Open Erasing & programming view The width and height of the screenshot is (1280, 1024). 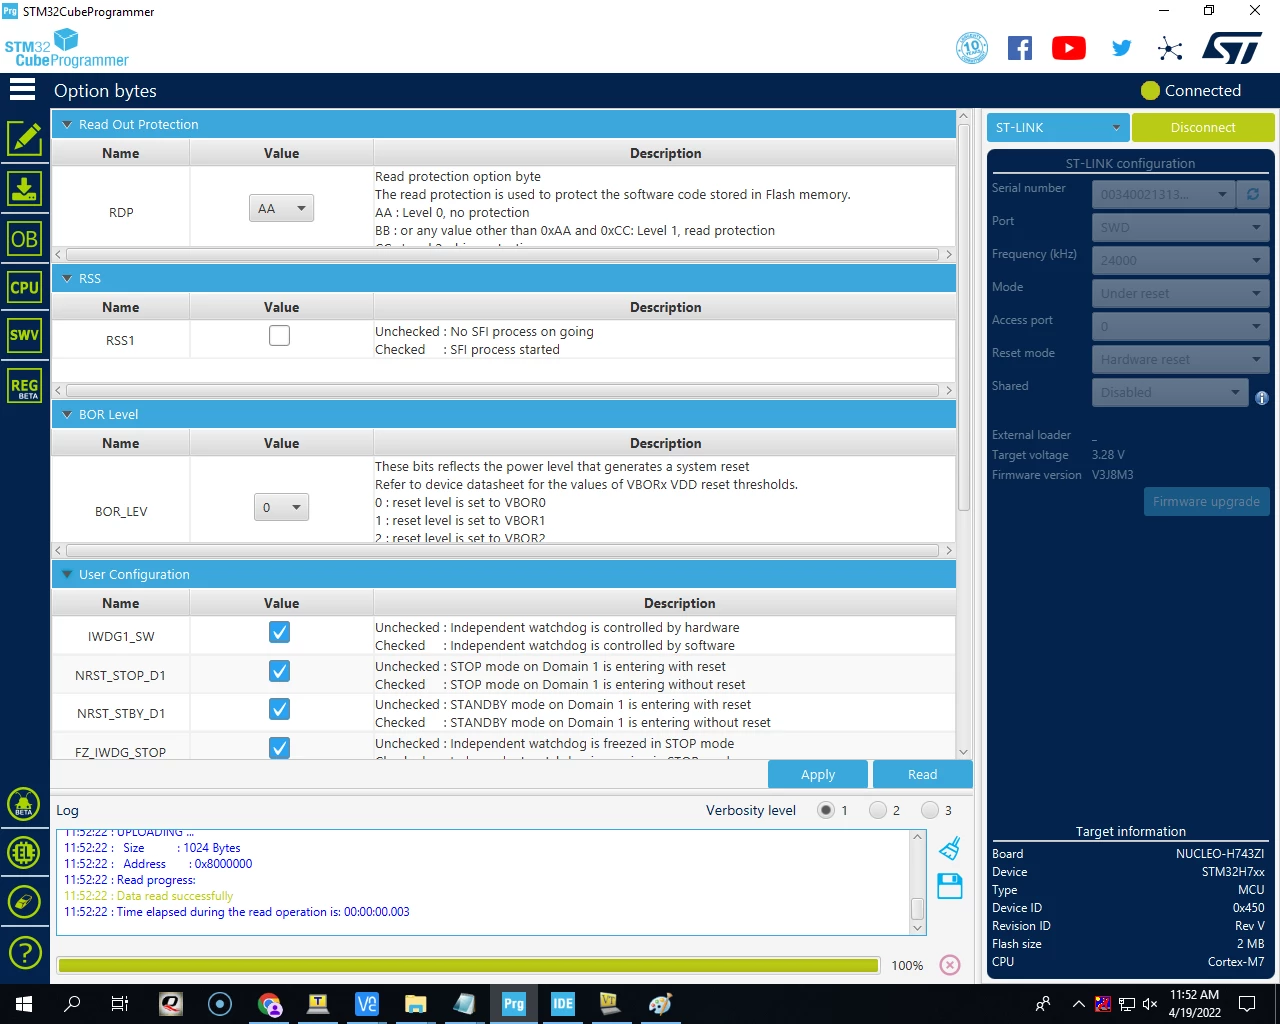tap(24, 188)
